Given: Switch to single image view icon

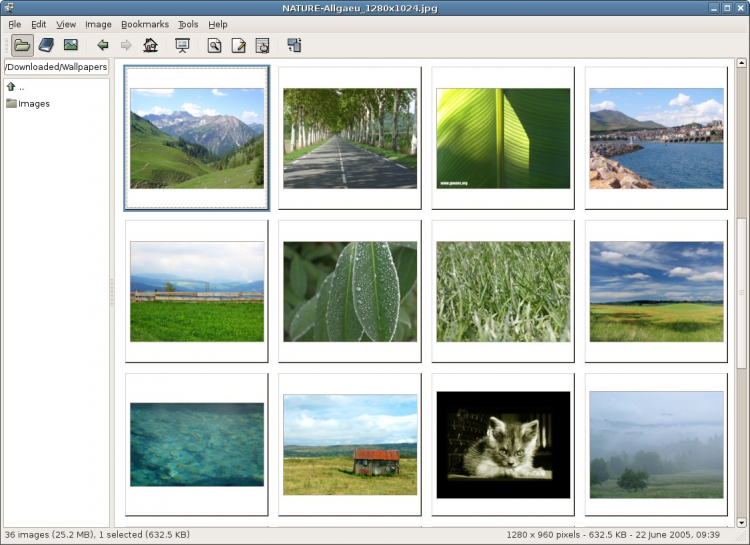Looking at the screenshot, I should (x=71, y=45).
